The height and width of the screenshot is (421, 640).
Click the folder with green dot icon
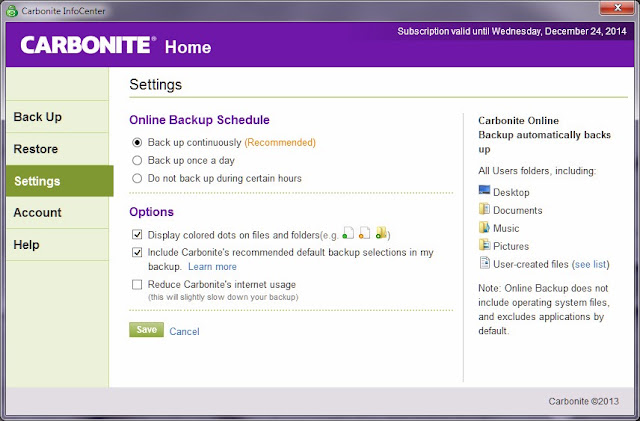point(381,233)
